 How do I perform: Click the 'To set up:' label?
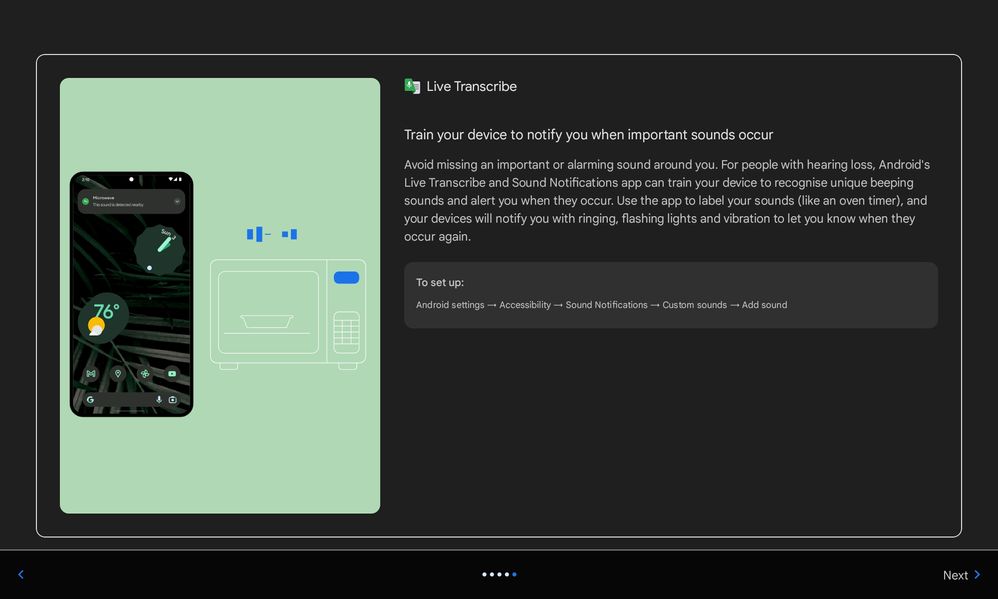pos(440,283)
